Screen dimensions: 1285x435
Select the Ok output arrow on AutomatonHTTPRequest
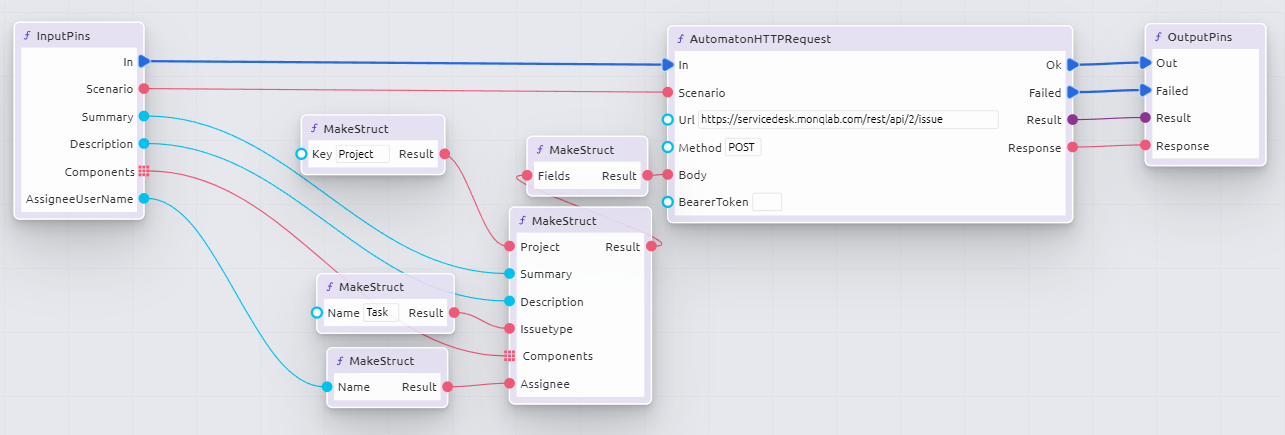1071,64
